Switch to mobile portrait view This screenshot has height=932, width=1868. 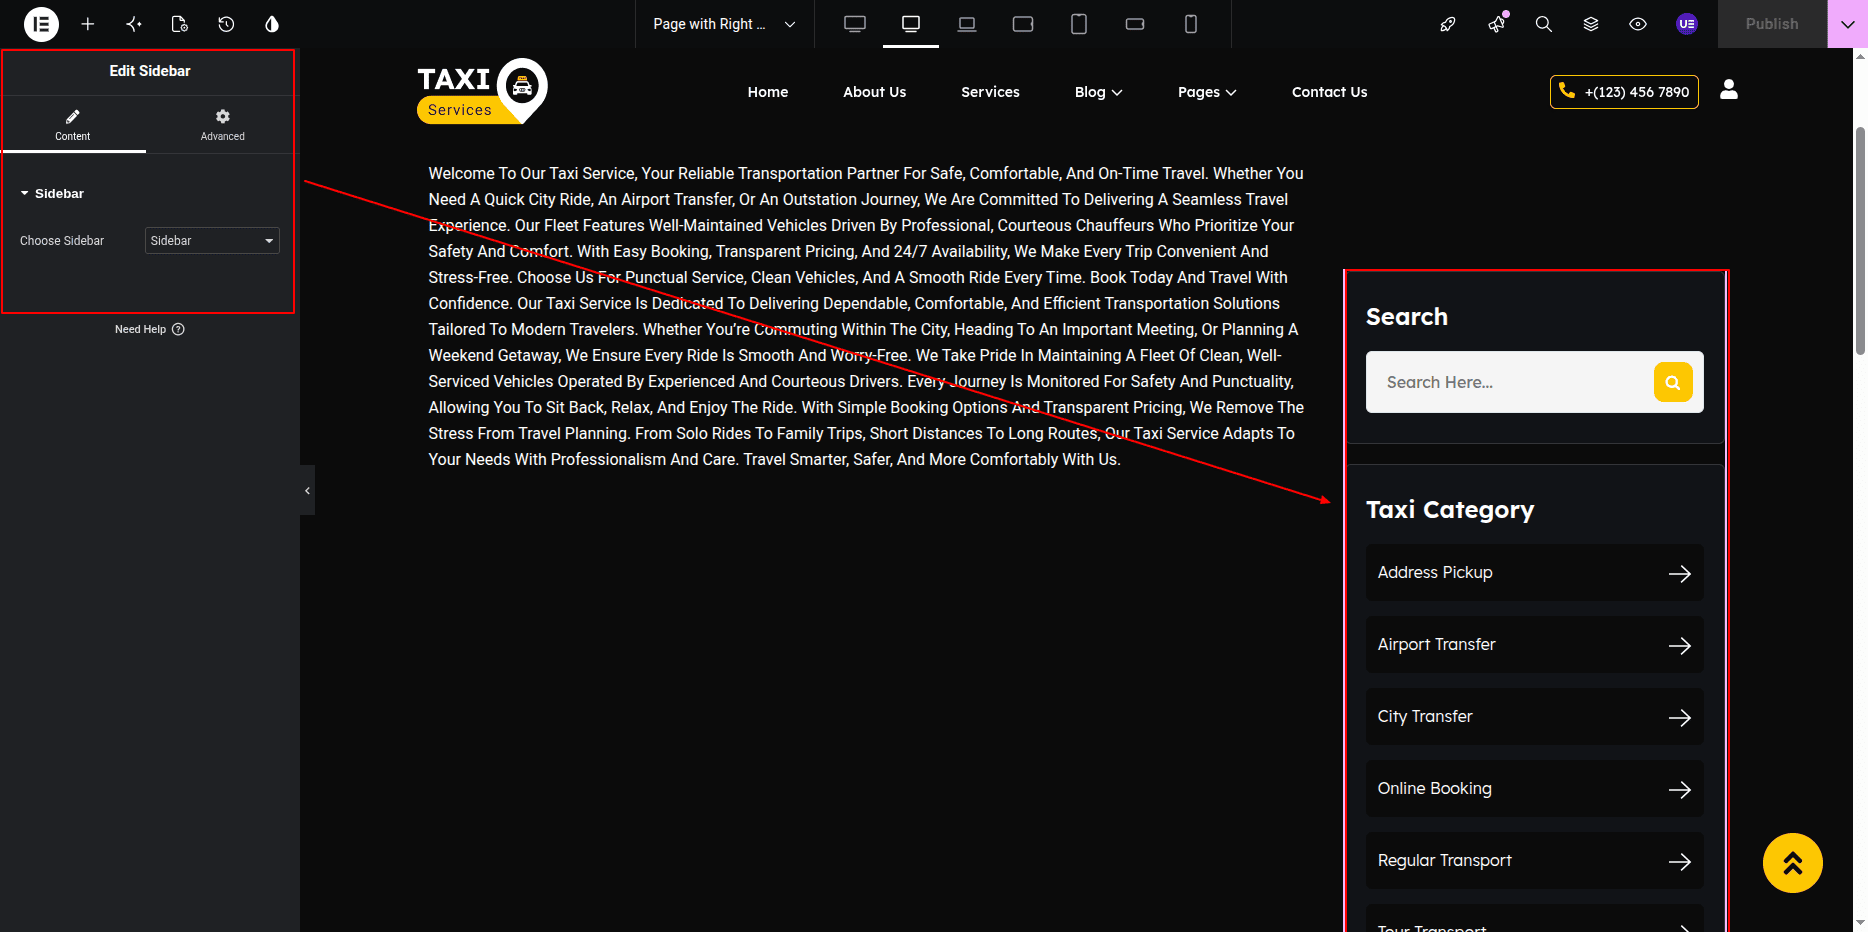[1191, 24]
